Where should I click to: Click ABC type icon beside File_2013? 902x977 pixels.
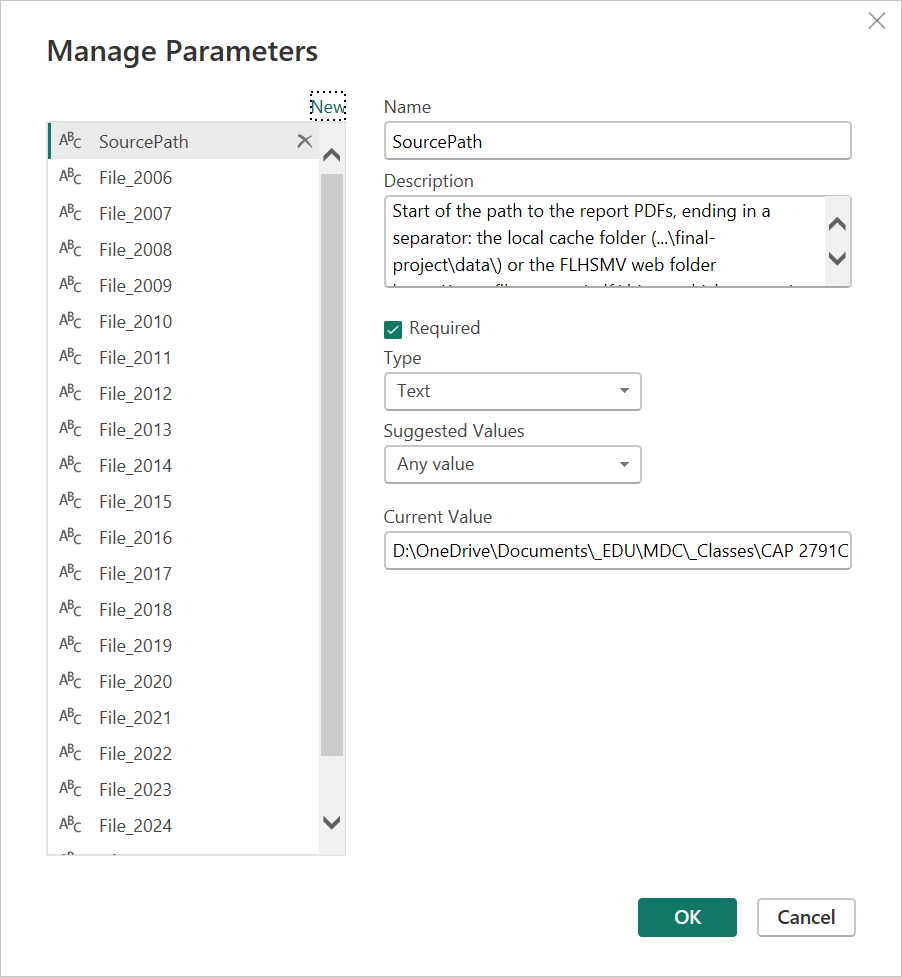tap(70, 429)
